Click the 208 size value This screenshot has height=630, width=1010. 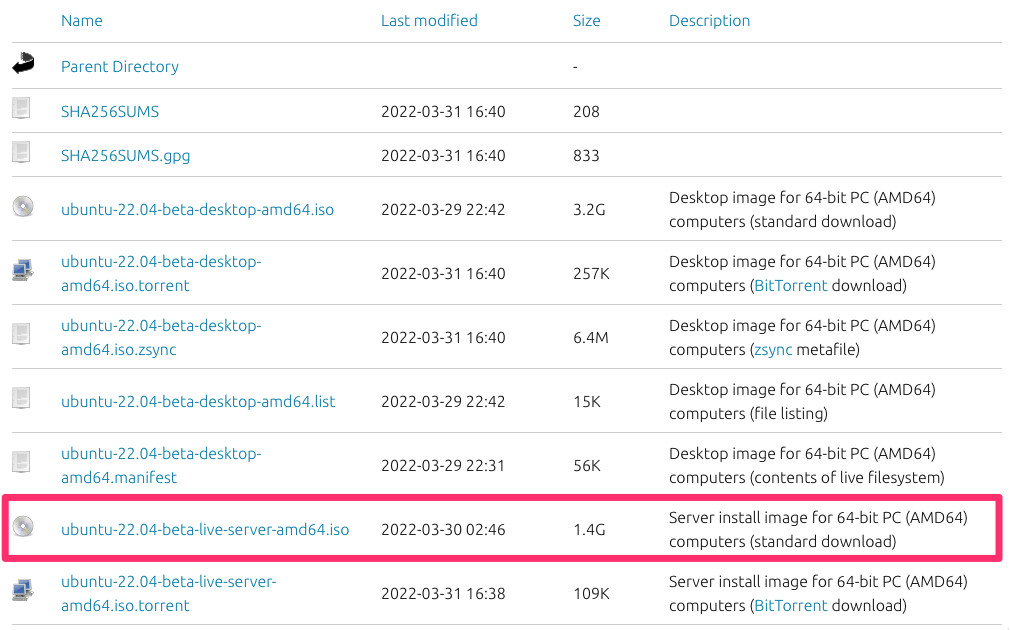click(586, 111)
